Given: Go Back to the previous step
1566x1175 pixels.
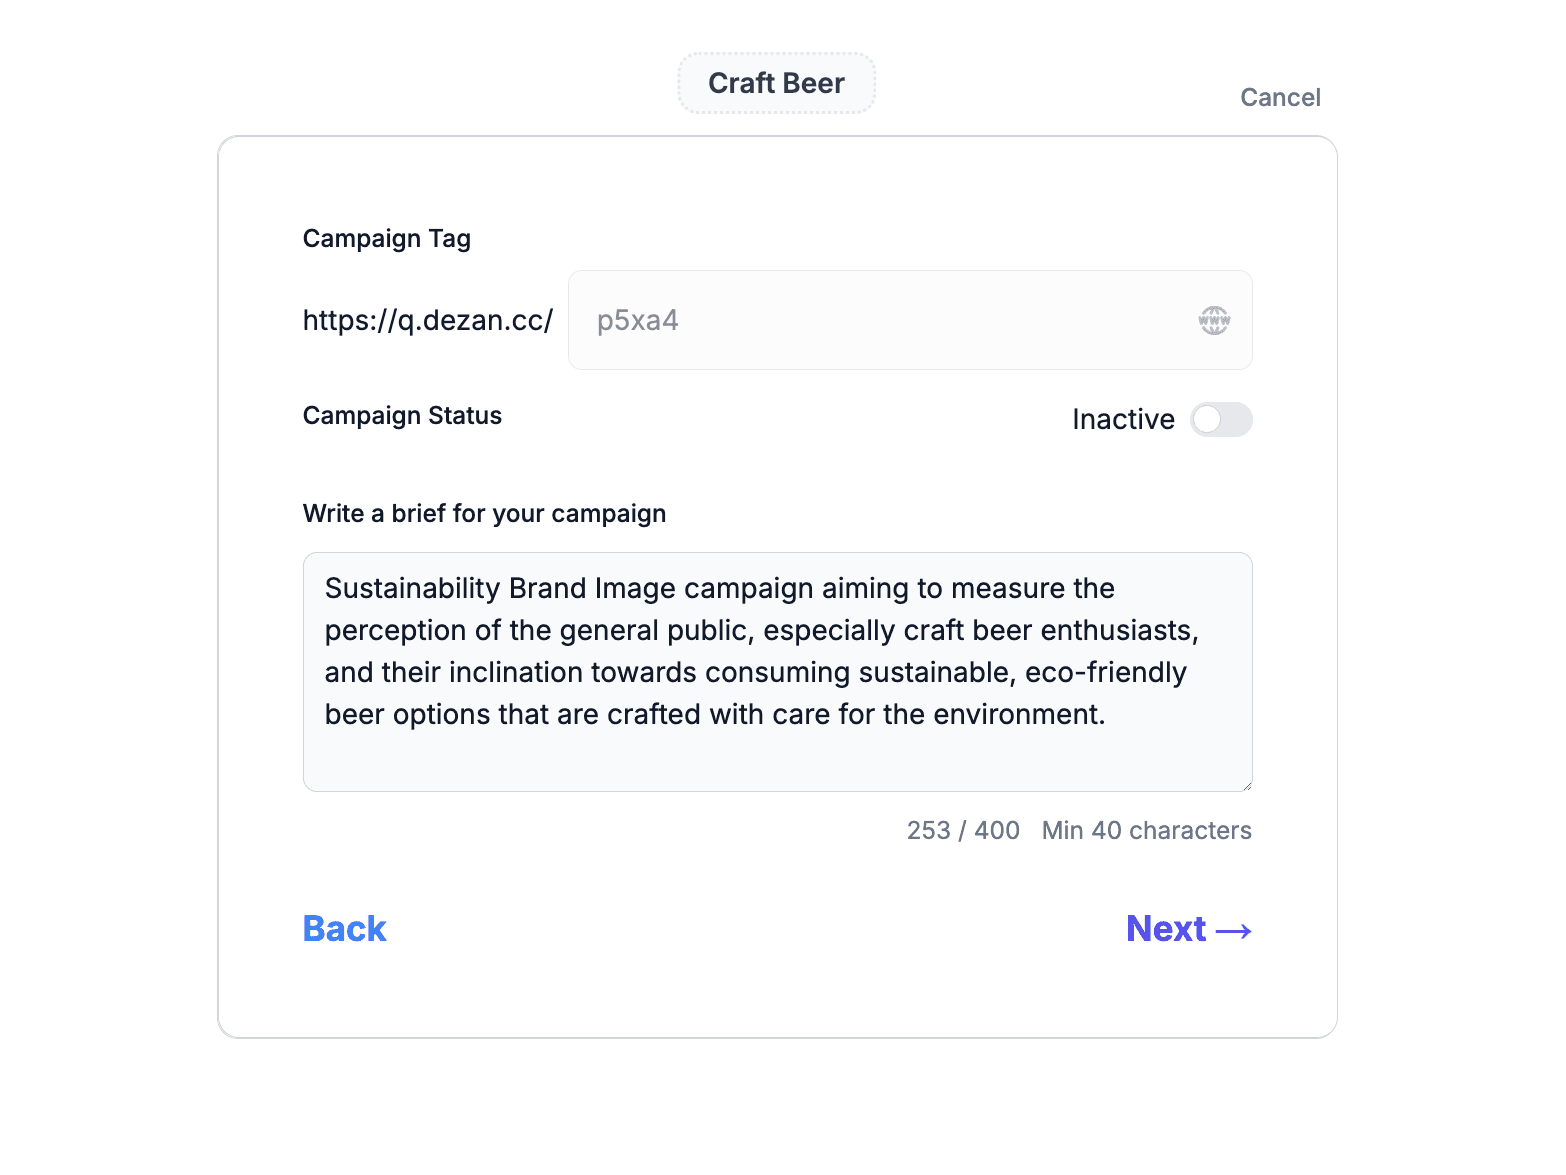Looking at the screenshot, I should click(x=344, y=929).
